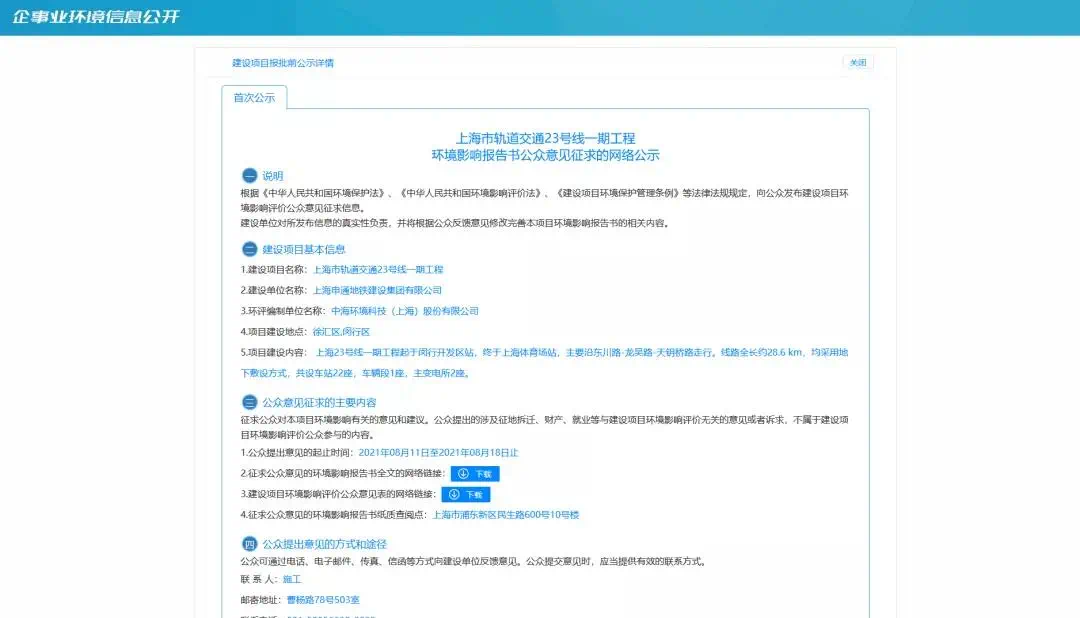Image resolution: width=1080 pixels, height=618 pixels.
Task: Click the 公众意见征求的主要内容 section number icon
Action: pos(249,402)
